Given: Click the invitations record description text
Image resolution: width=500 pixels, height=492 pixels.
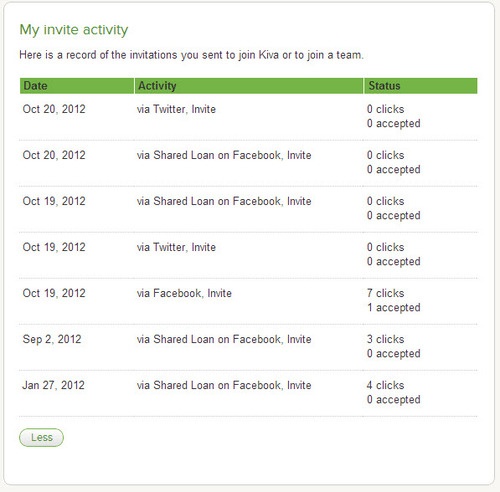Looking at the screenshot, I should click(x=191, y=55).
